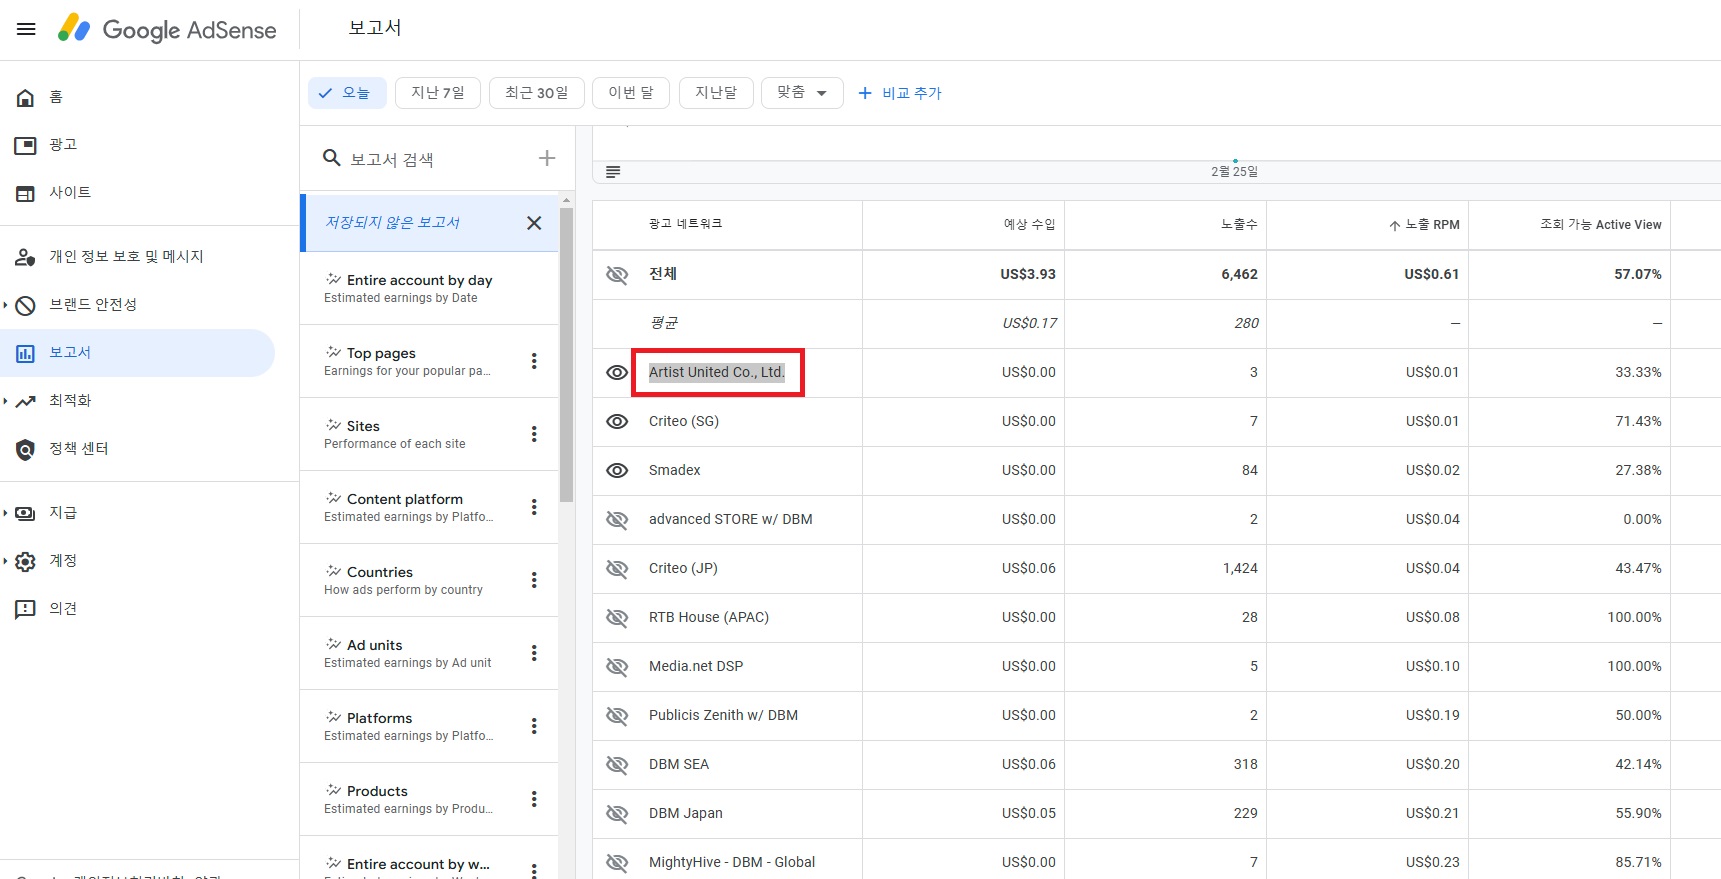Toggle visibility of Smadex row
Screen dimensions: 1721x879
click(x=617, y=470)
